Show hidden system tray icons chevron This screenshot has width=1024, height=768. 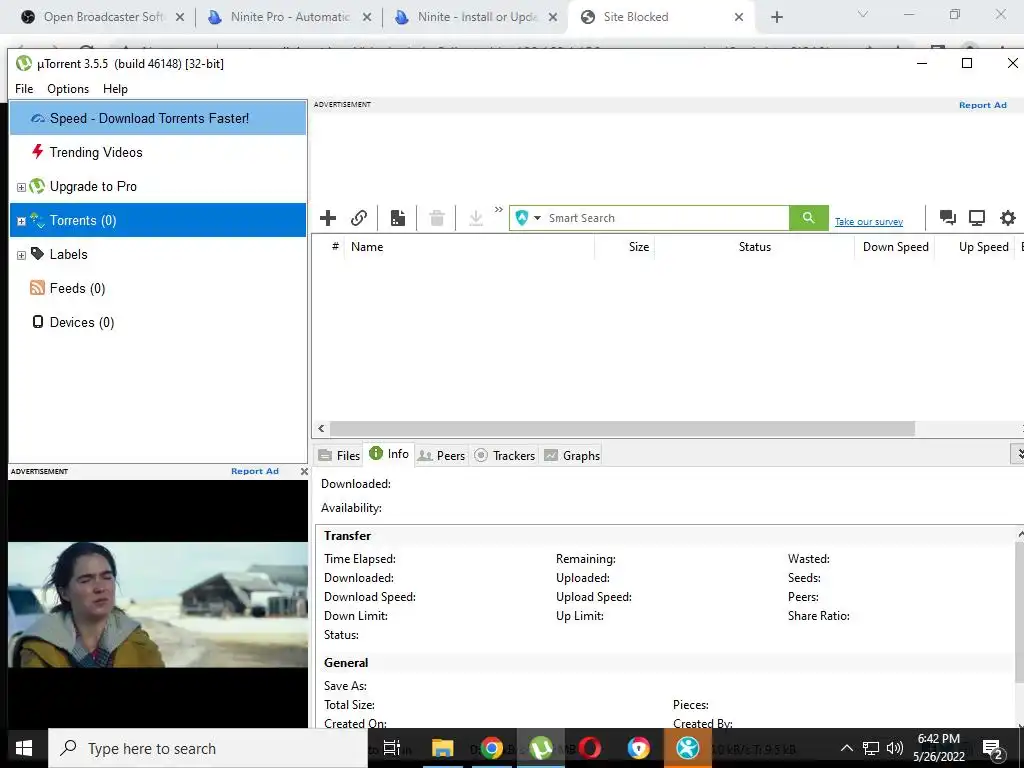846,748
